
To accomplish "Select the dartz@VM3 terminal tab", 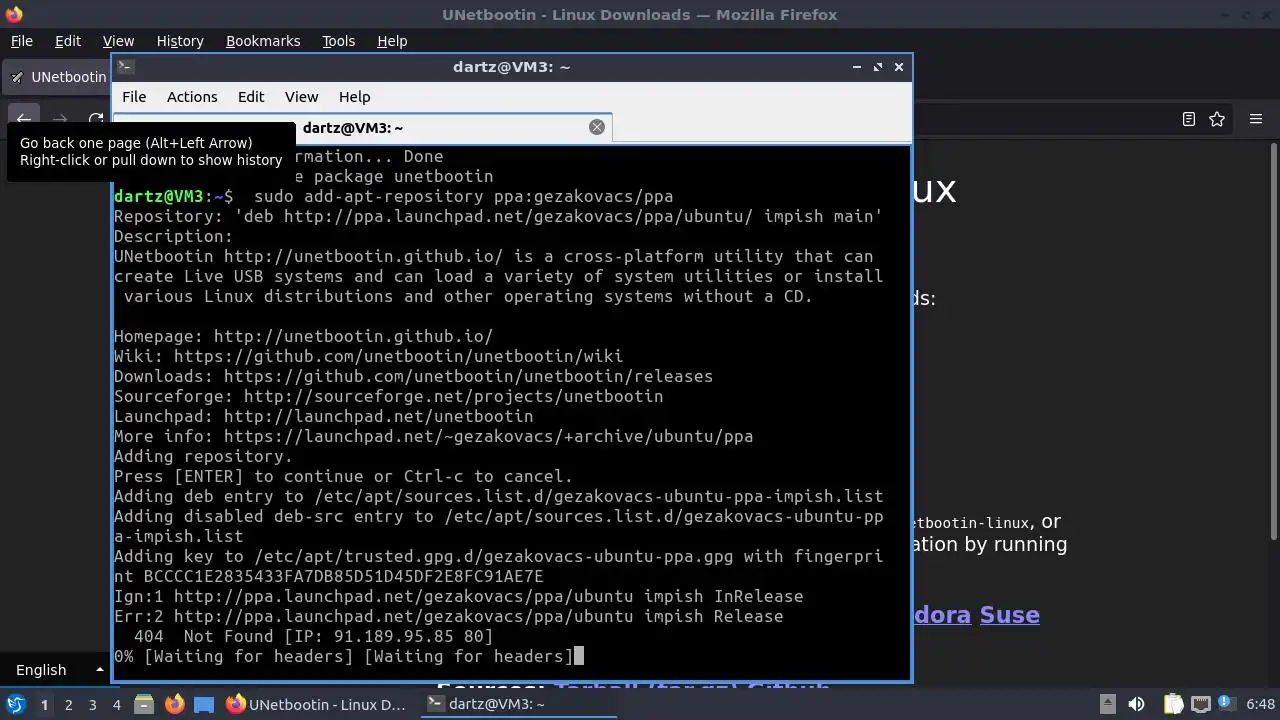I will coord(353,128).
